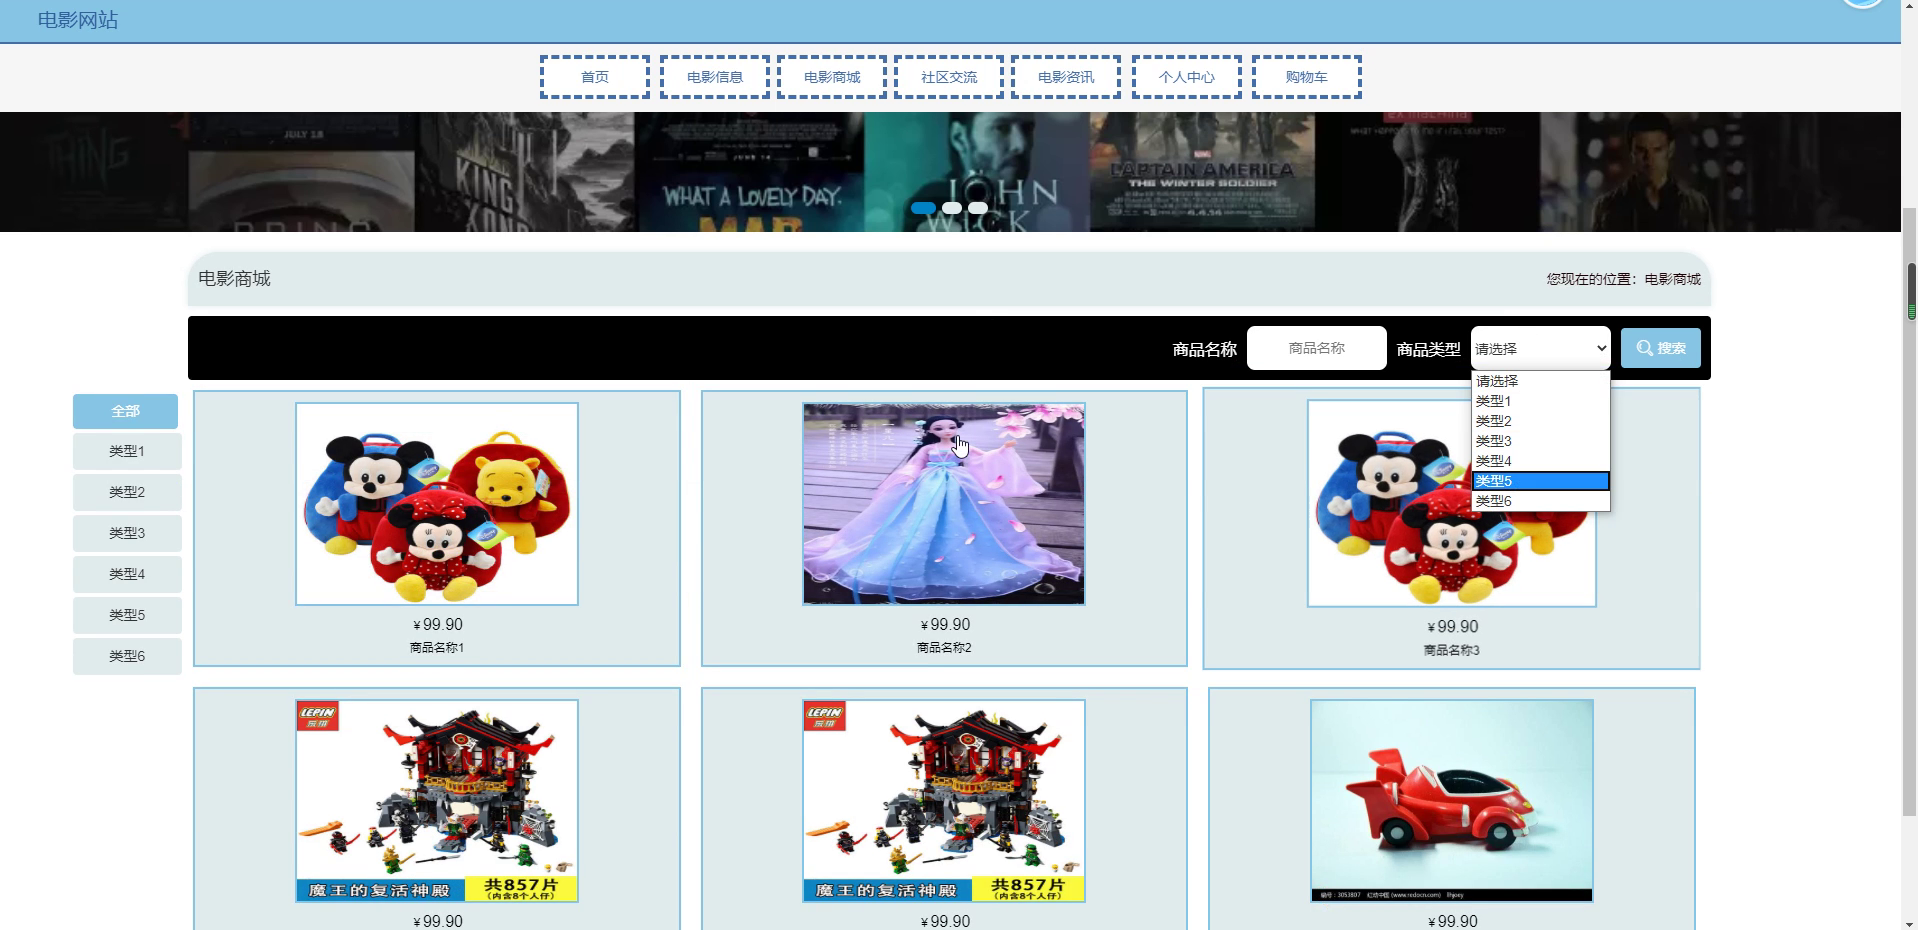The width and height of the screenshot is (1918, 930).
Task: Choose 类型3 in the dropdown list
Action: (1541, 441)
